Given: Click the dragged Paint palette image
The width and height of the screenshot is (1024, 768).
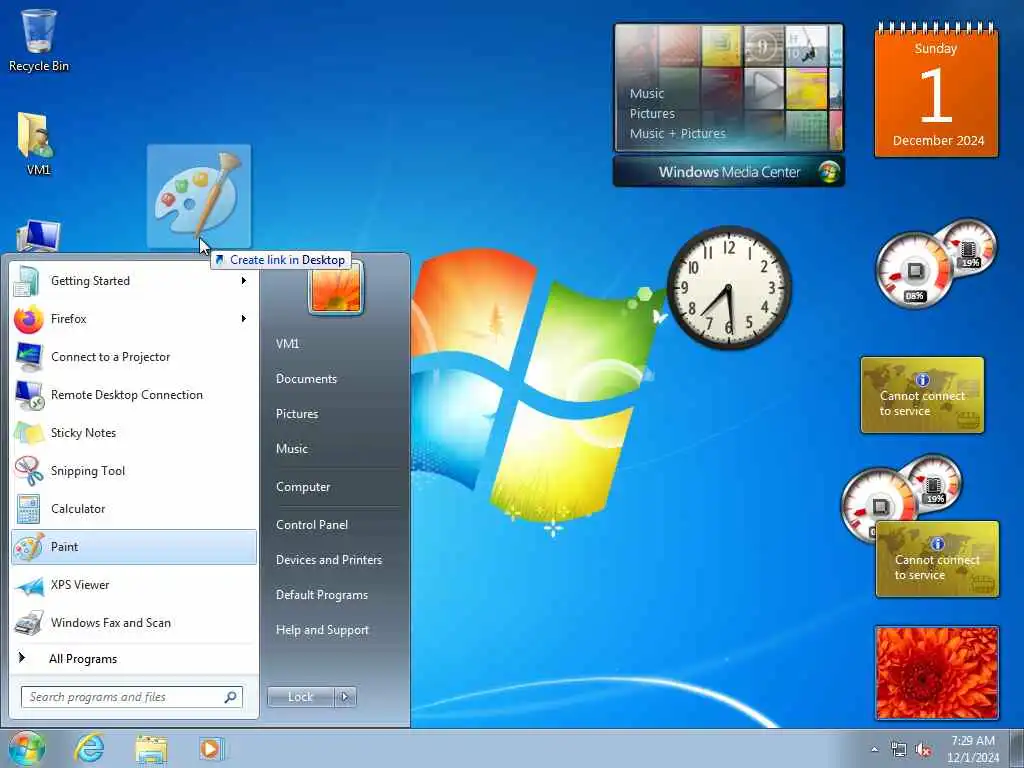Looking at the screenshot, I should point(199,196).
